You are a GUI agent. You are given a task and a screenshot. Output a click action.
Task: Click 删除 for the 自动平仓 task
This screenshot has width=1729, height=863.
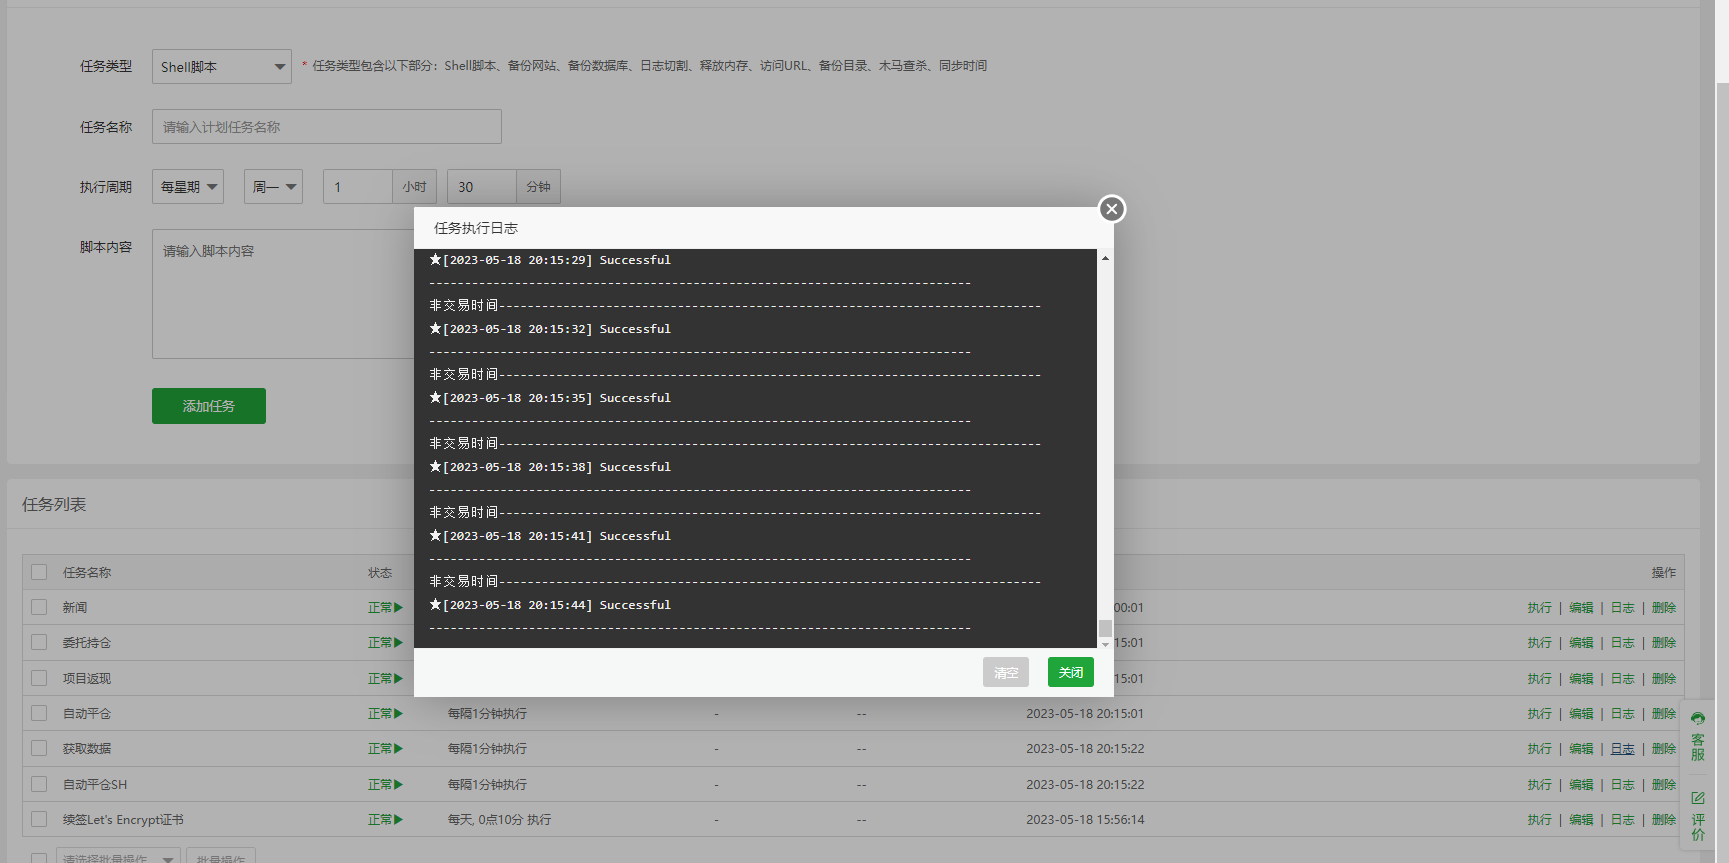tap(1664, 714)
